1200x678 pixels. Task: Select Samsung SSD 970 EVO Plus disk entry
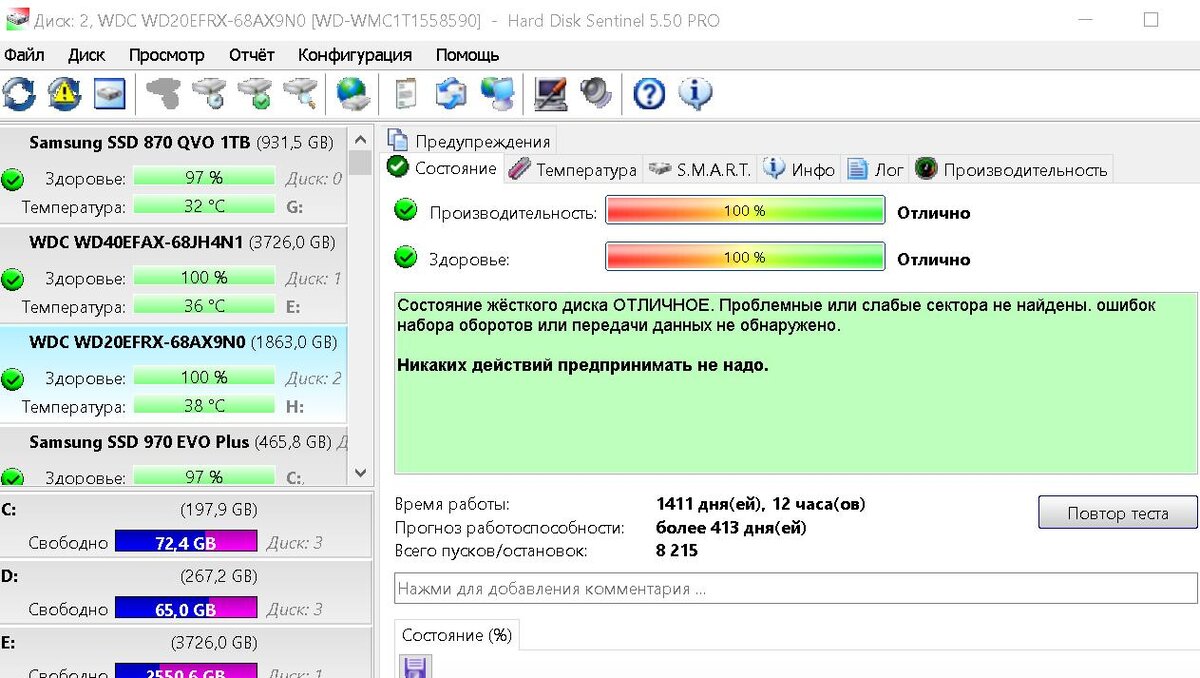coord(174,455)
